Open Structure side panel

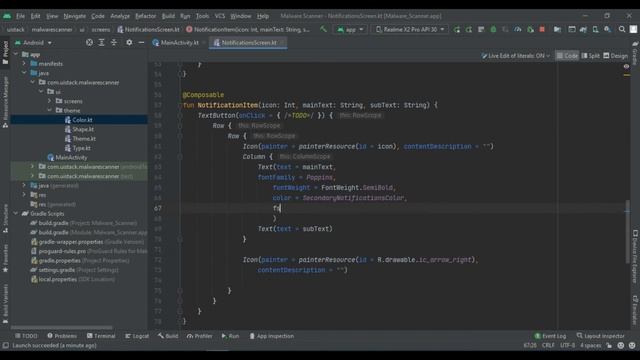[5, 218]
